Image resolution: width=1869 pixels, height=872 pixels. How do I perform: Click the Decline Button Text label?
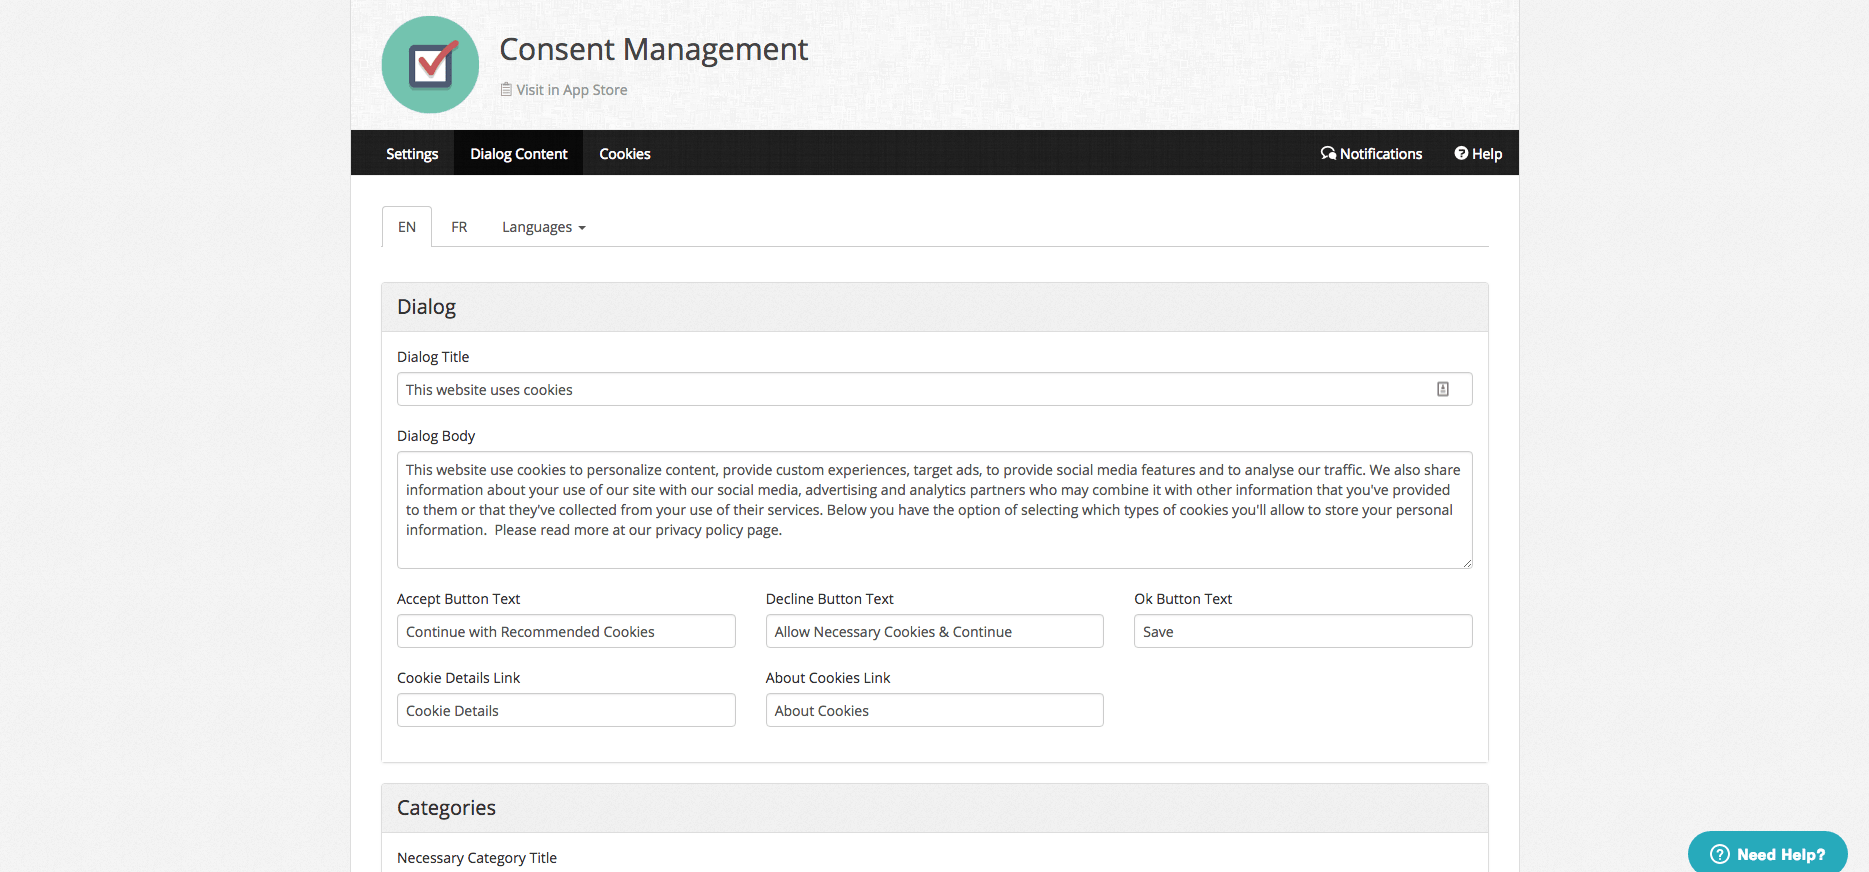click(829, 599)
